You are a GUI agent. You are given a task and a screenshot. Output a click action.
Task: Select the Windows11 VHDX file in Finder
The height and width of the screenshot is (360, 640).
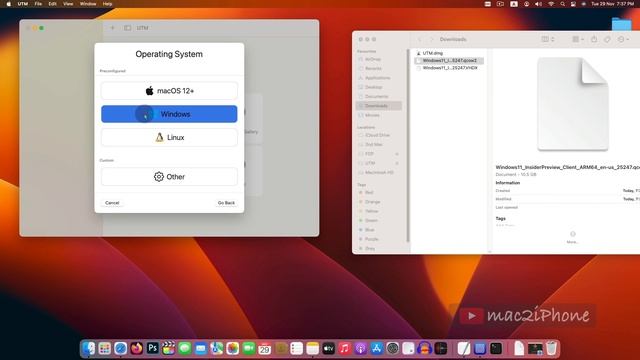449,68
